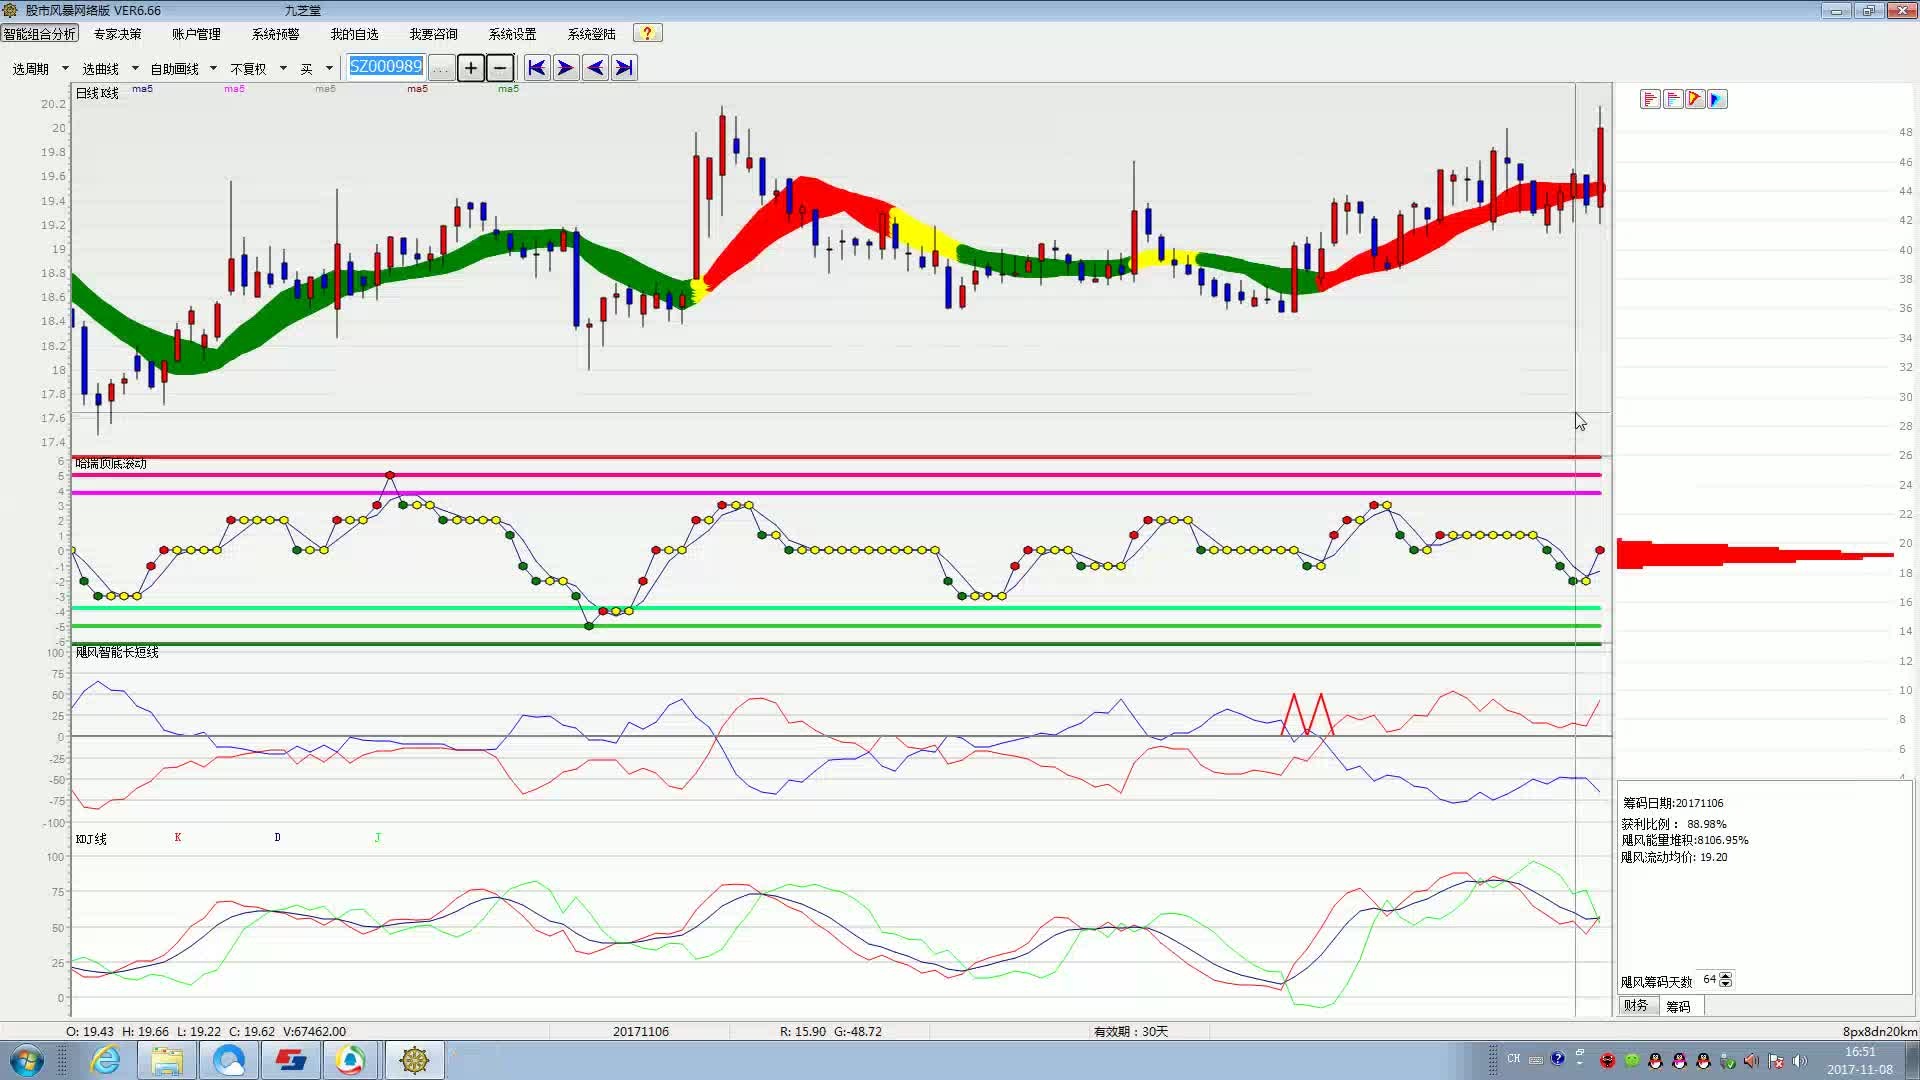Click the plus zoom-in button
Screen dimensions: 1920x1080
coord(470,68)
